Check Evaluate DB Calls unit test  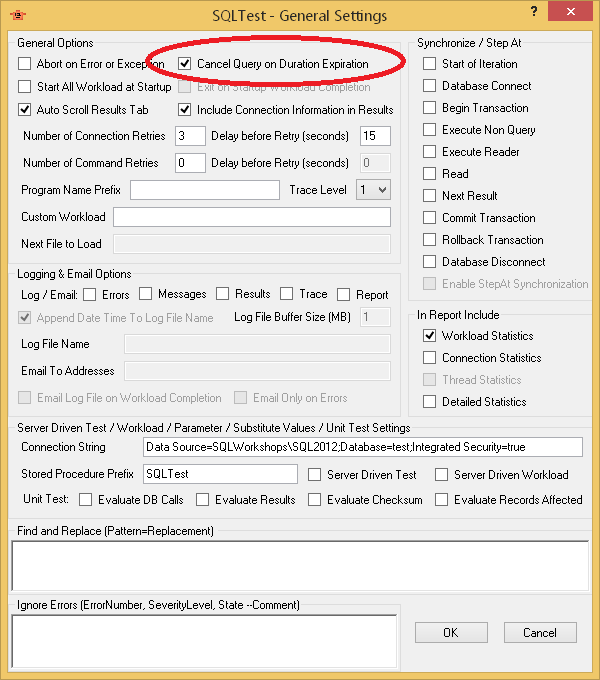(85, 500)
